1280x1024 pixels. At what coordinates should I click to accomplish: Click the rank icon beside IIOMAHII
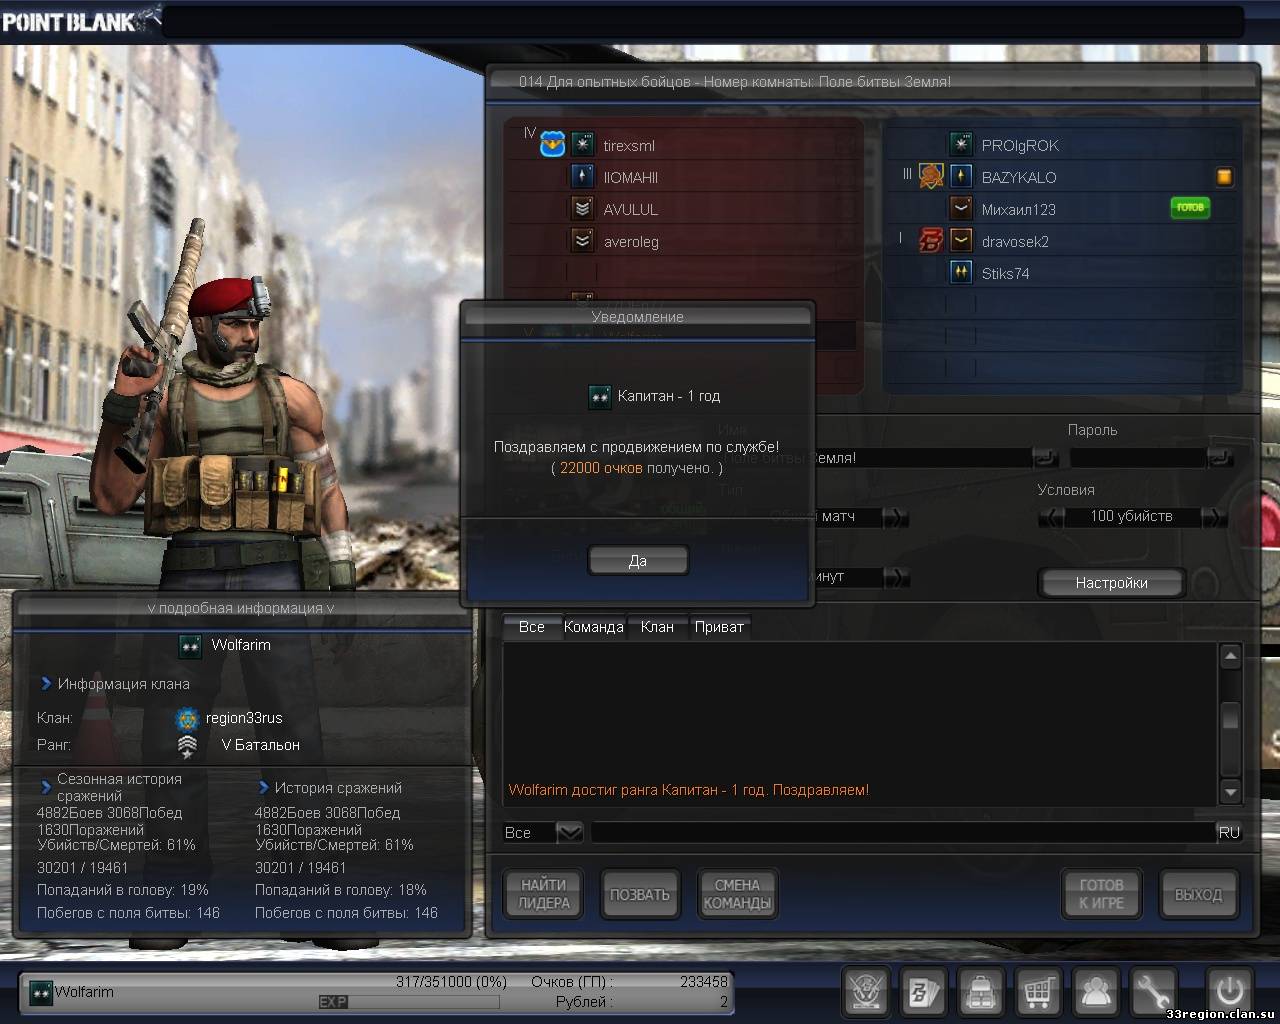[x=583, y=177]
